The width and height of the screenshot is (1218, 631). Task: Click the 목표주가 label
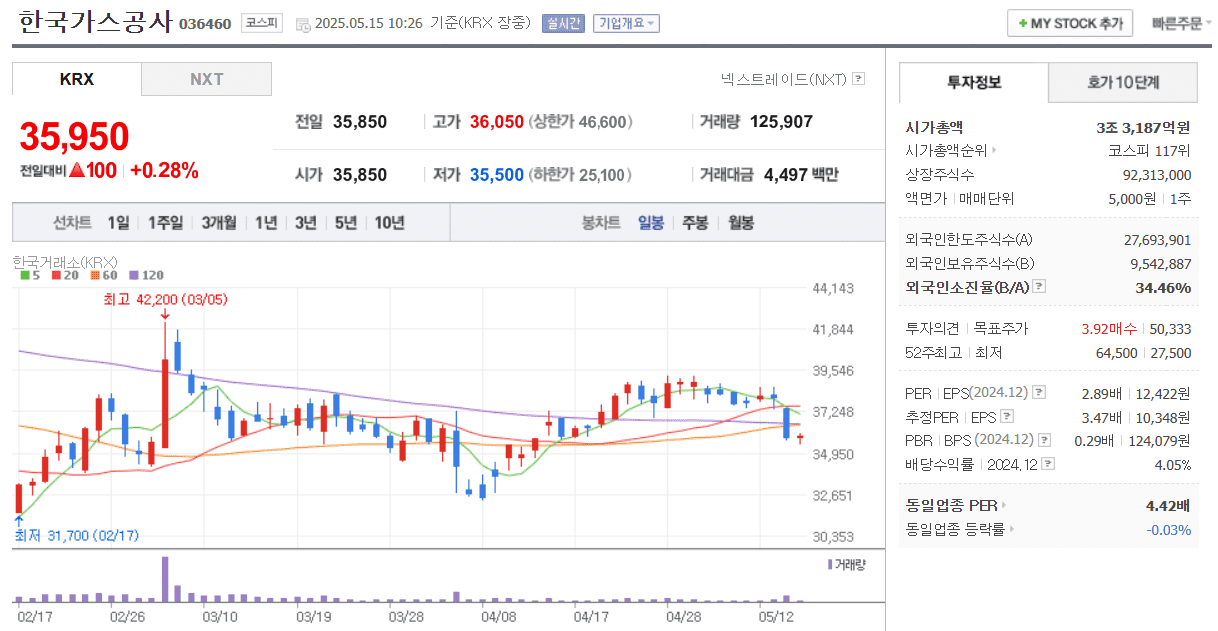tap(1001, 328)
